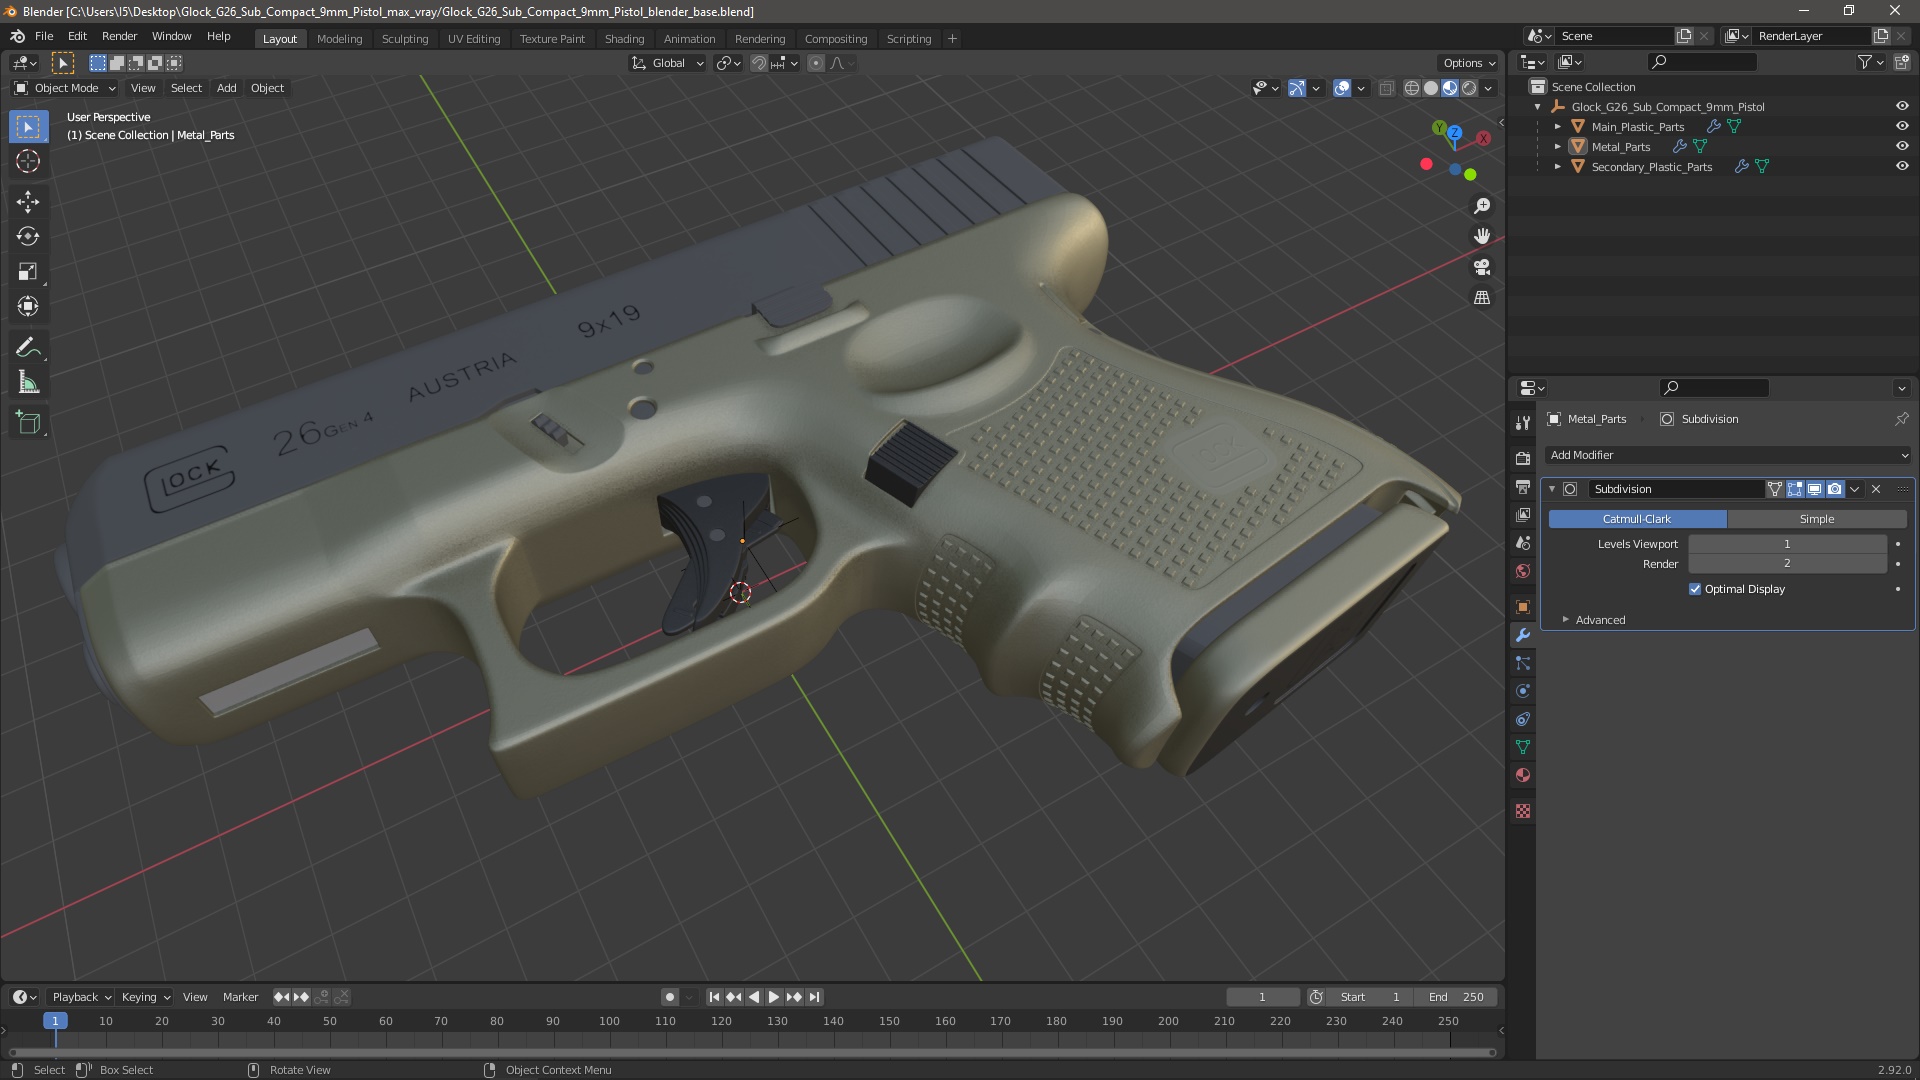Open Global transform orientation dropdown

(x=668, y=63)
